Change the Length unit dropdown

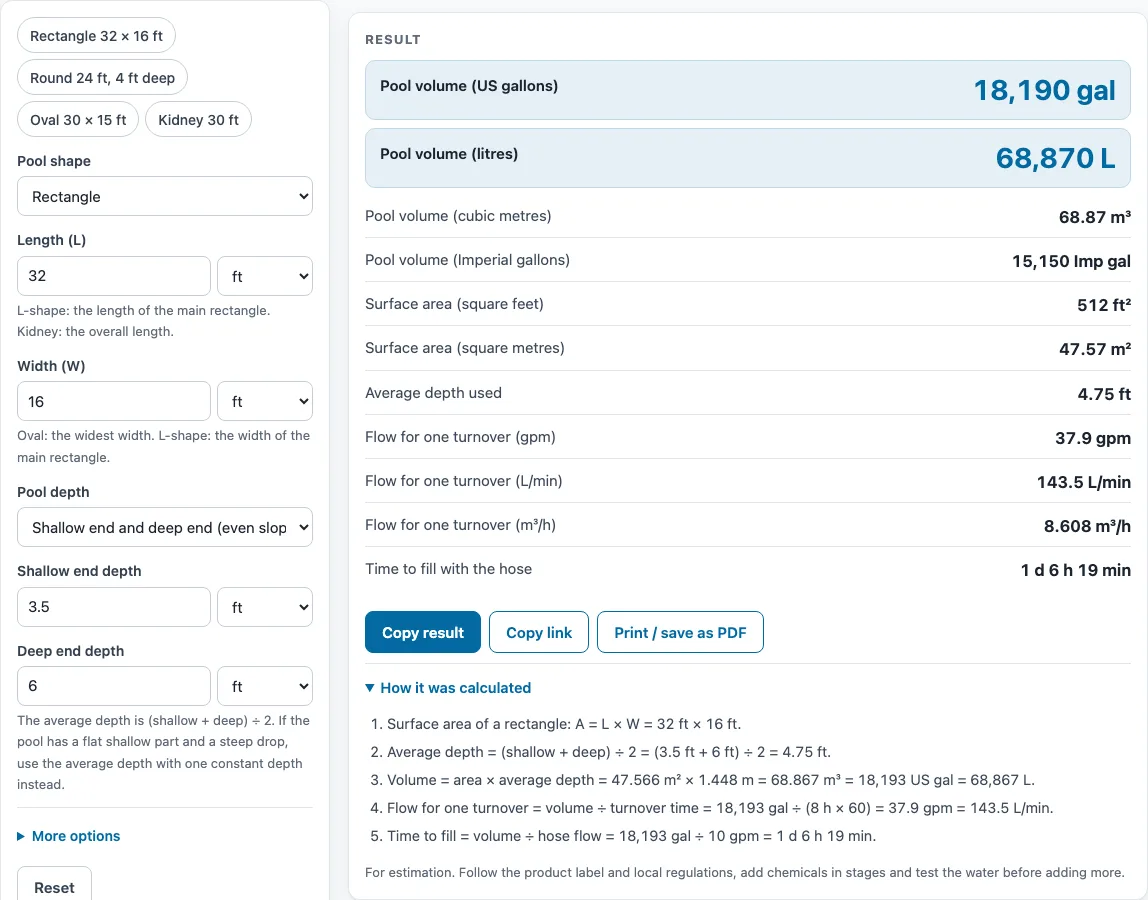point(265,276)
